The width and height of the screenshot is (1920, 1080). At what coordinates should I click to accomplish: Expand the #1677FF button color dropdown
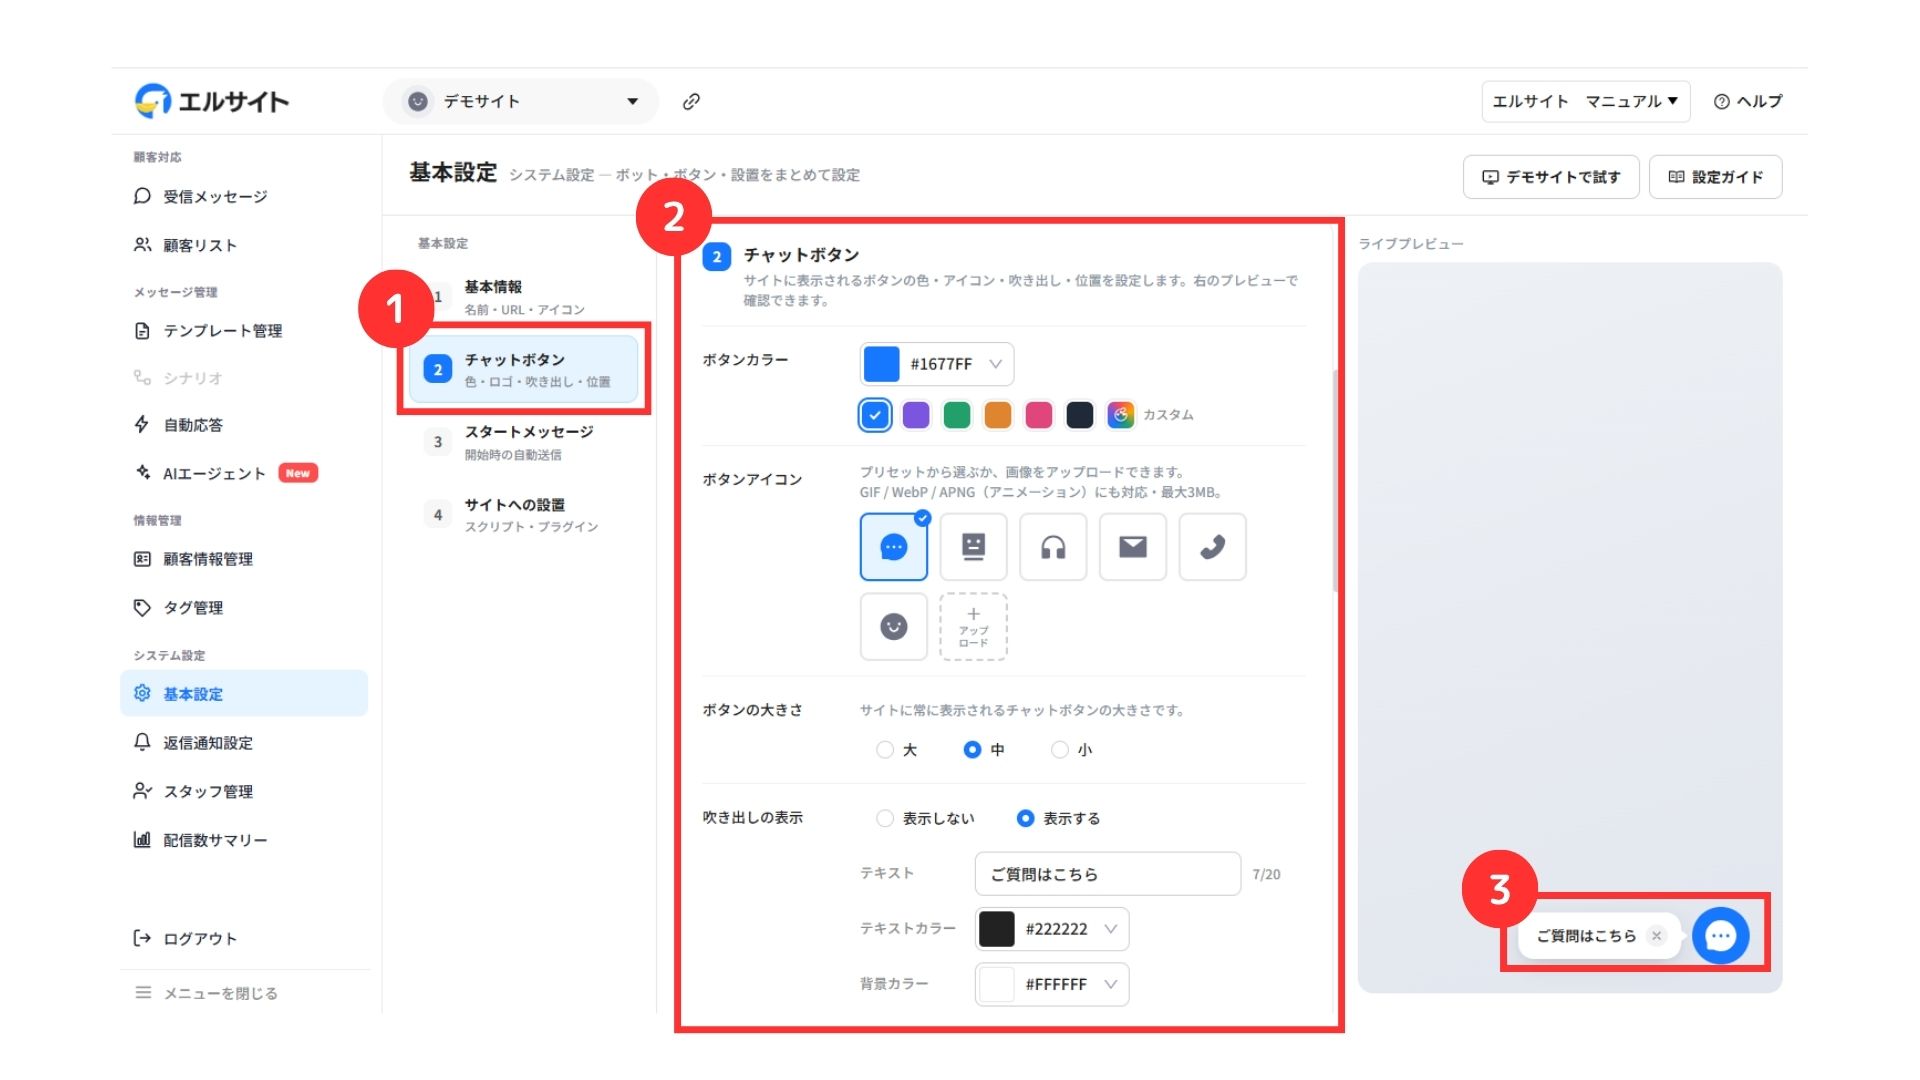(937, 364)
